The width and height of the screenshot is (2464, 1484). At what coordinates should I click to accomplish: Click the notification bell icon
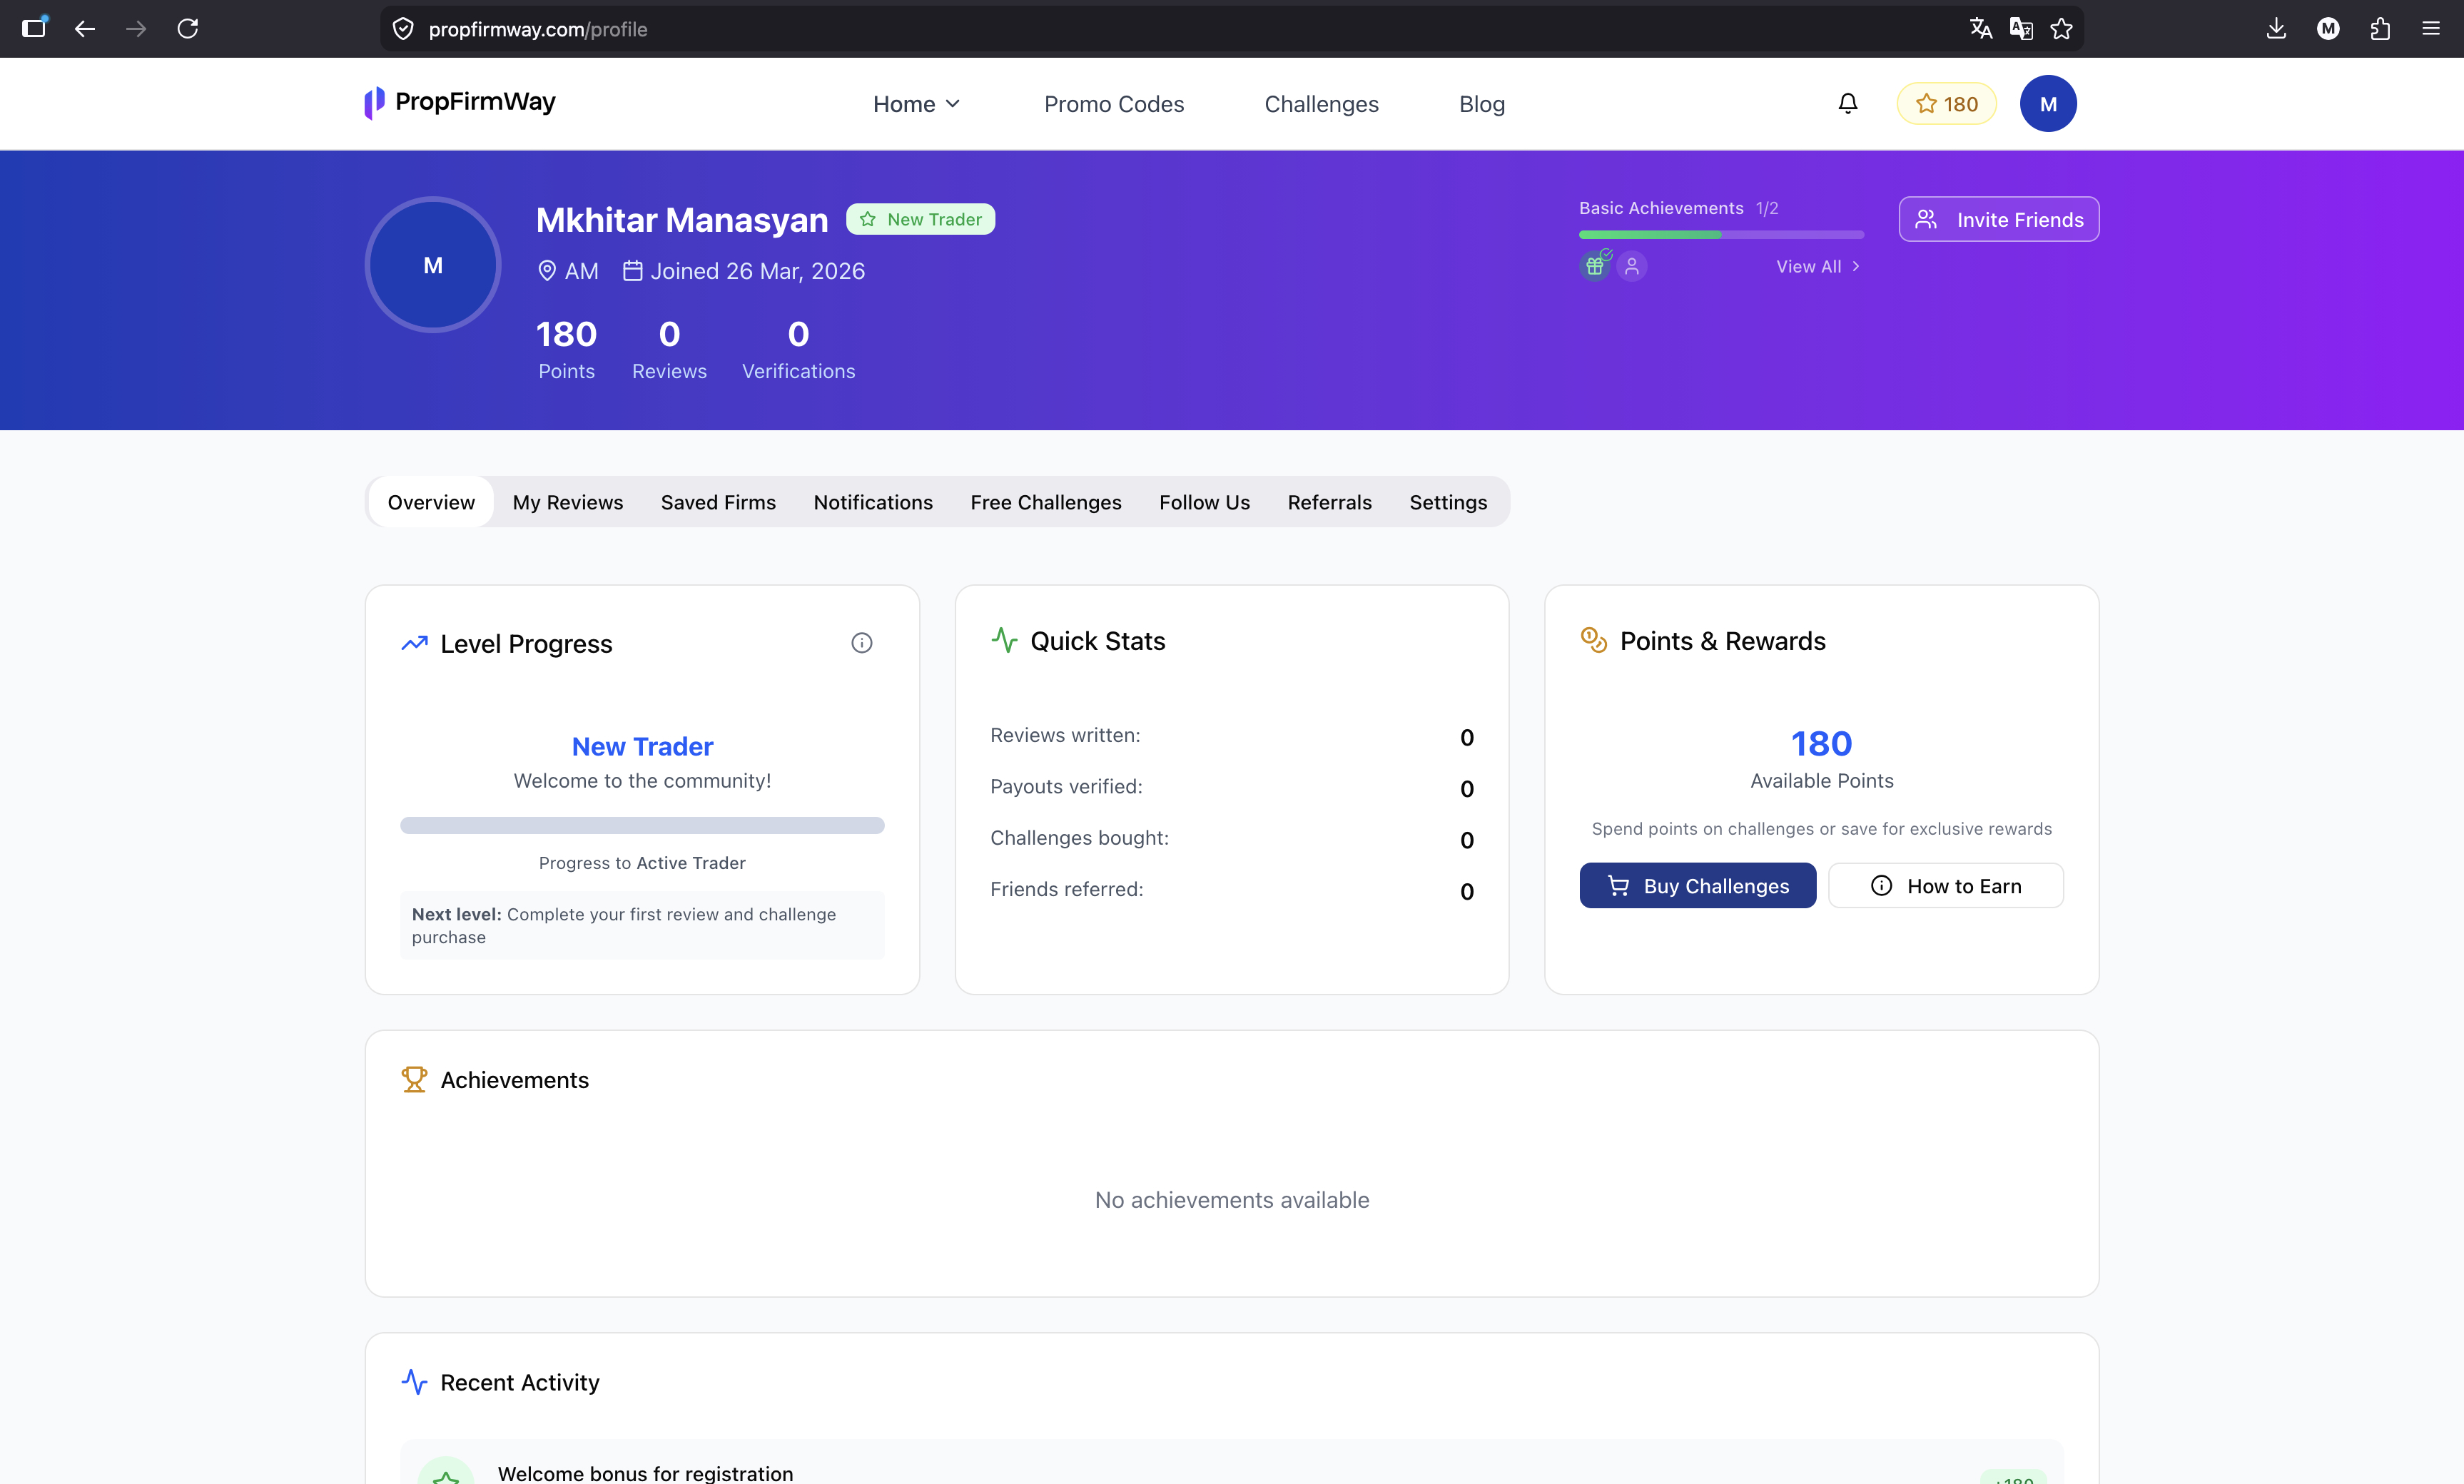(1847, 103)
